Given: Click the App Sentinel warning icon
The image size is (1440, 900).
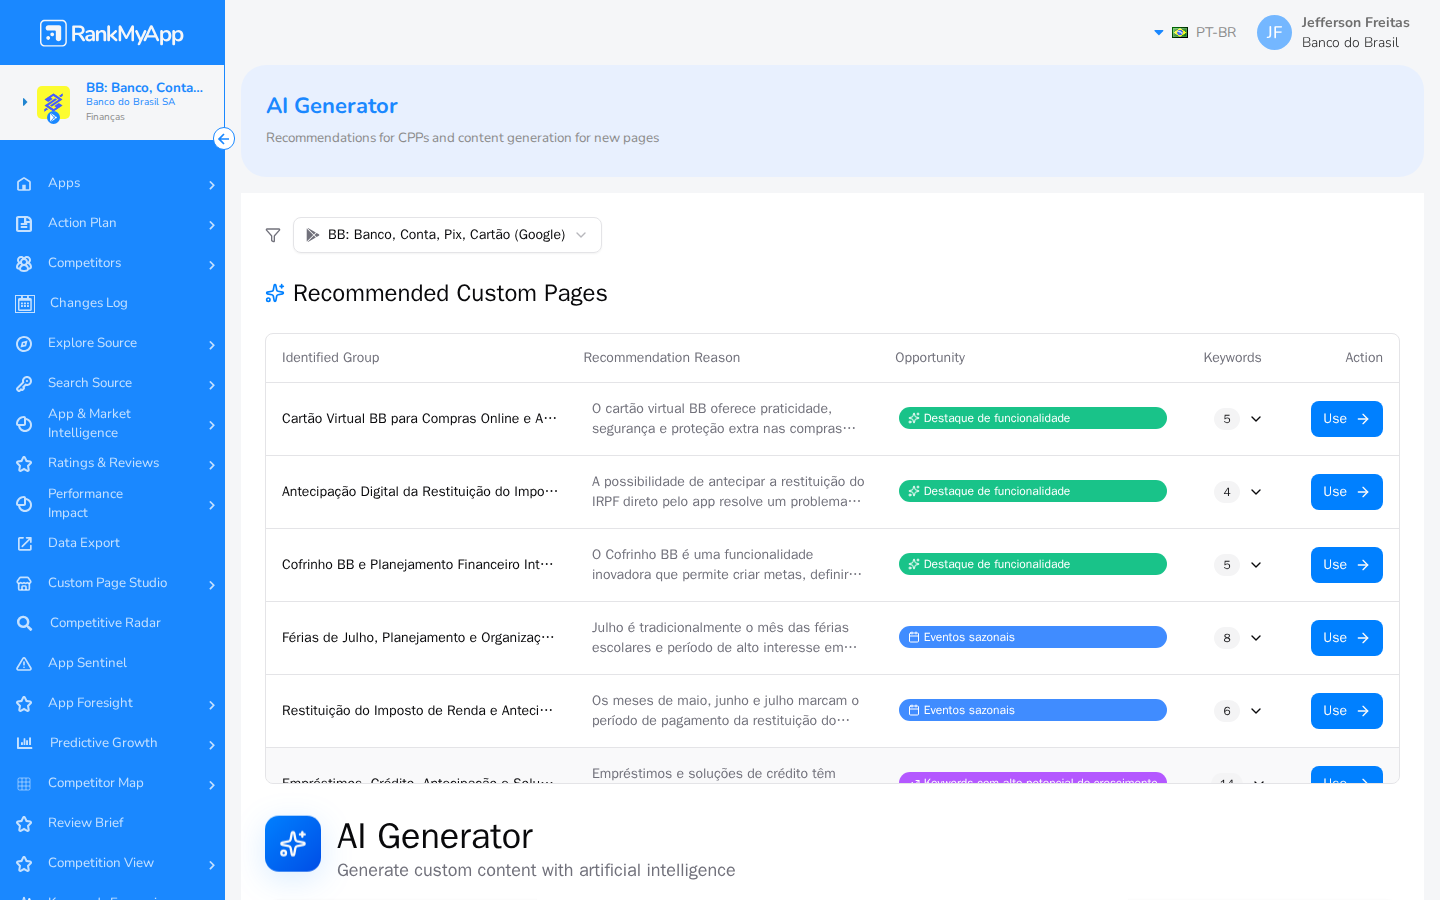Looking at the screenshot, I should (x=24, y=663).
